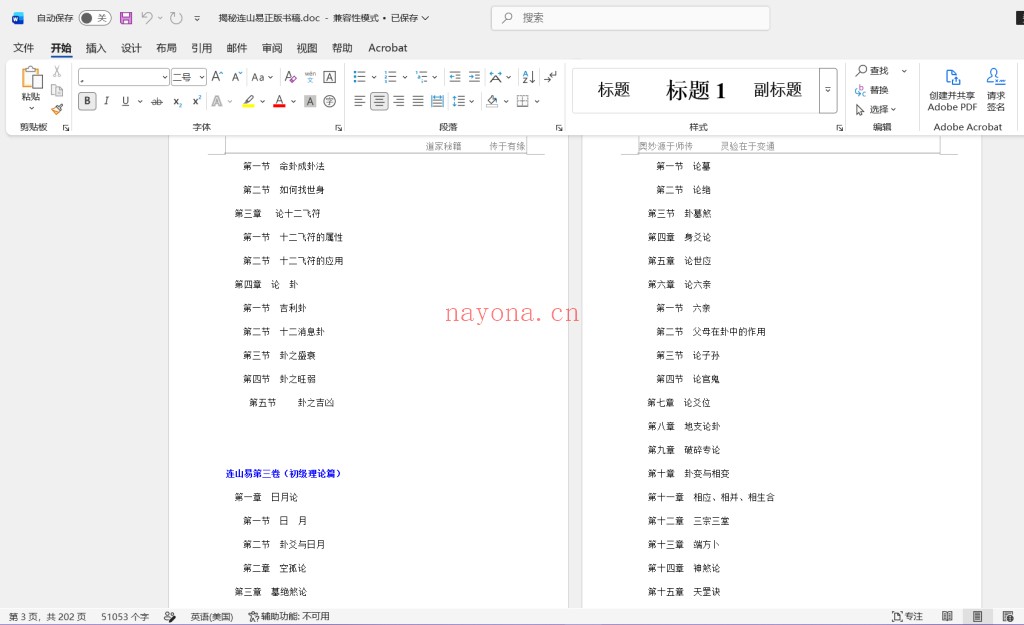Open the Layout tab

click(x=166, y=48)
